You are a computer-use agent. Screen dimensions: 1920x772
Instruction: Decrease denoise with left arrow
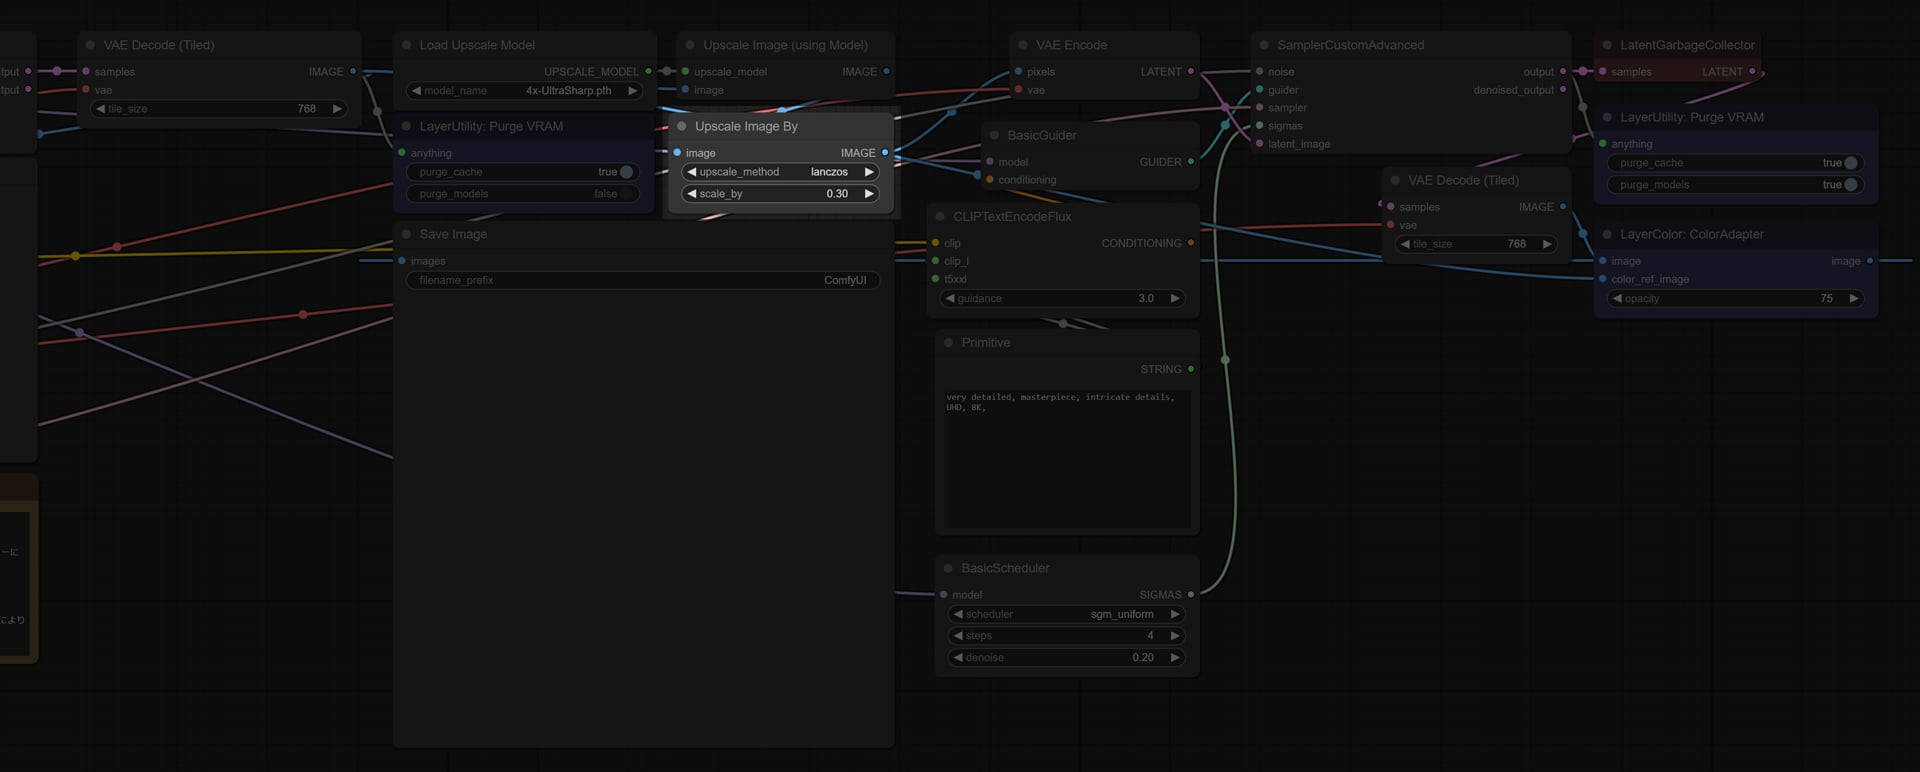click(958, 658)
